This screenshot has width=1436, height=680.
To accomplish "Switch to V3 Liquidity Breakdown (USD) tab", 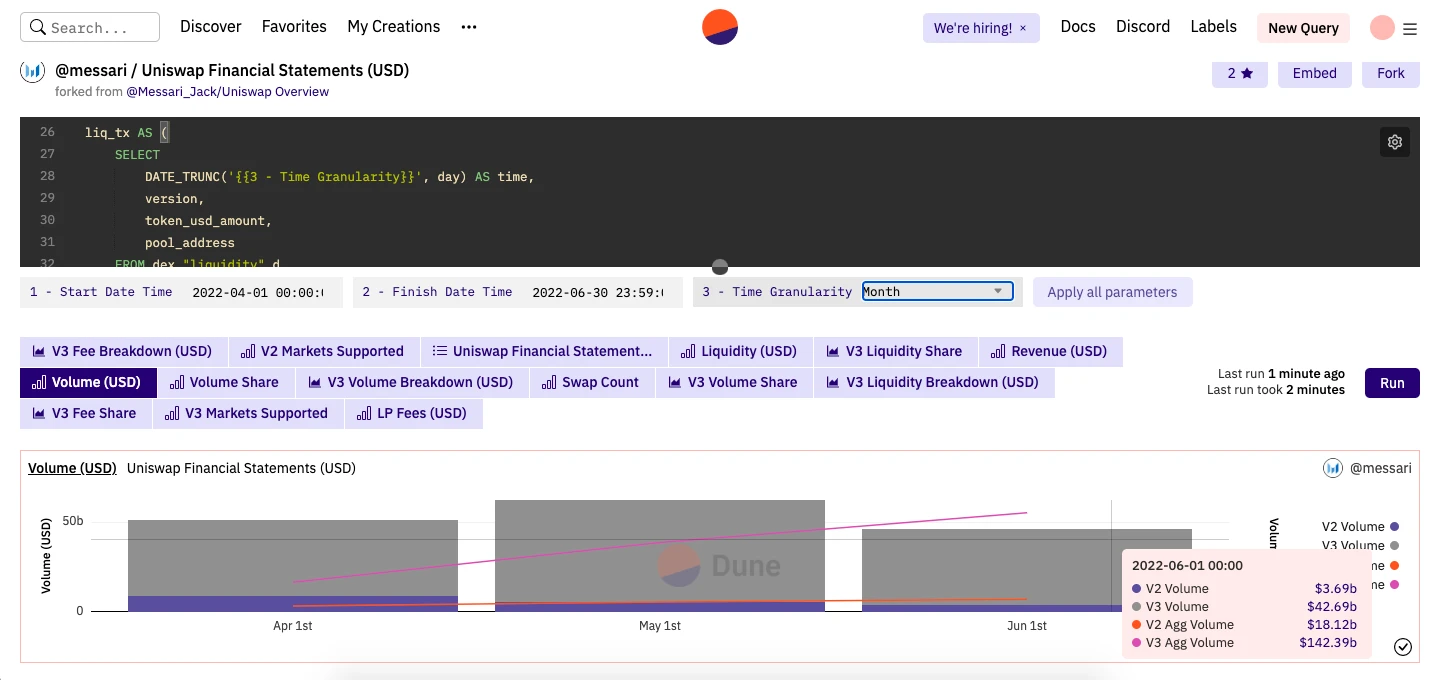I will point(934,383).
